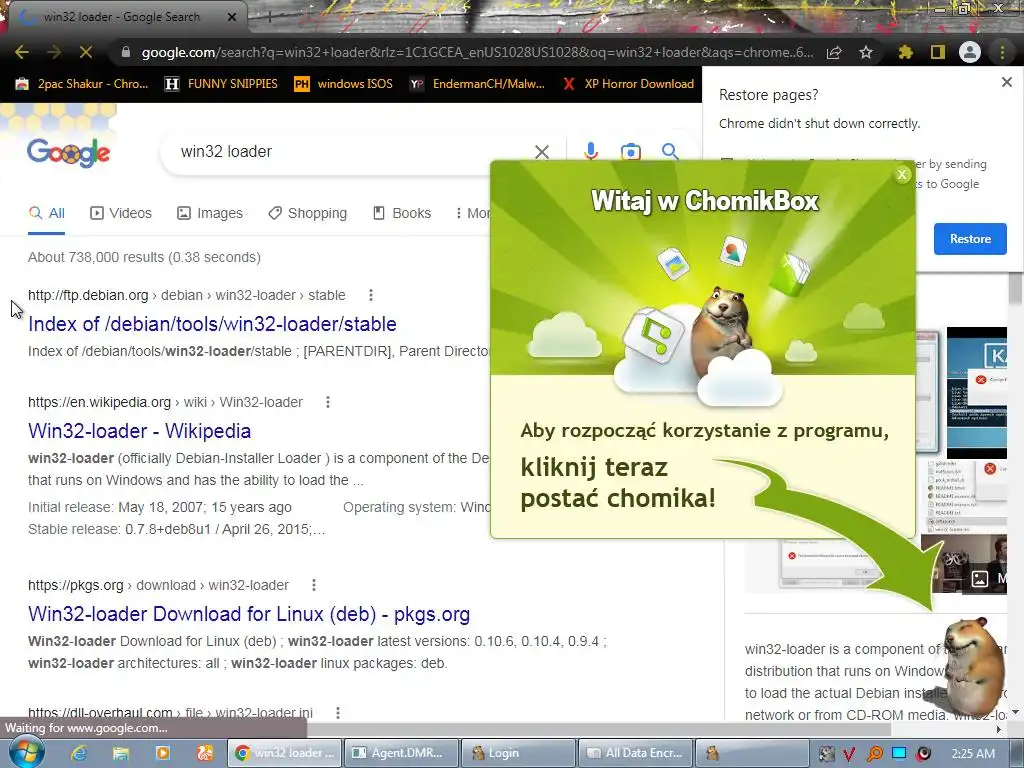Open Win32-loader Download for Linux pkgs.org result

249,614
